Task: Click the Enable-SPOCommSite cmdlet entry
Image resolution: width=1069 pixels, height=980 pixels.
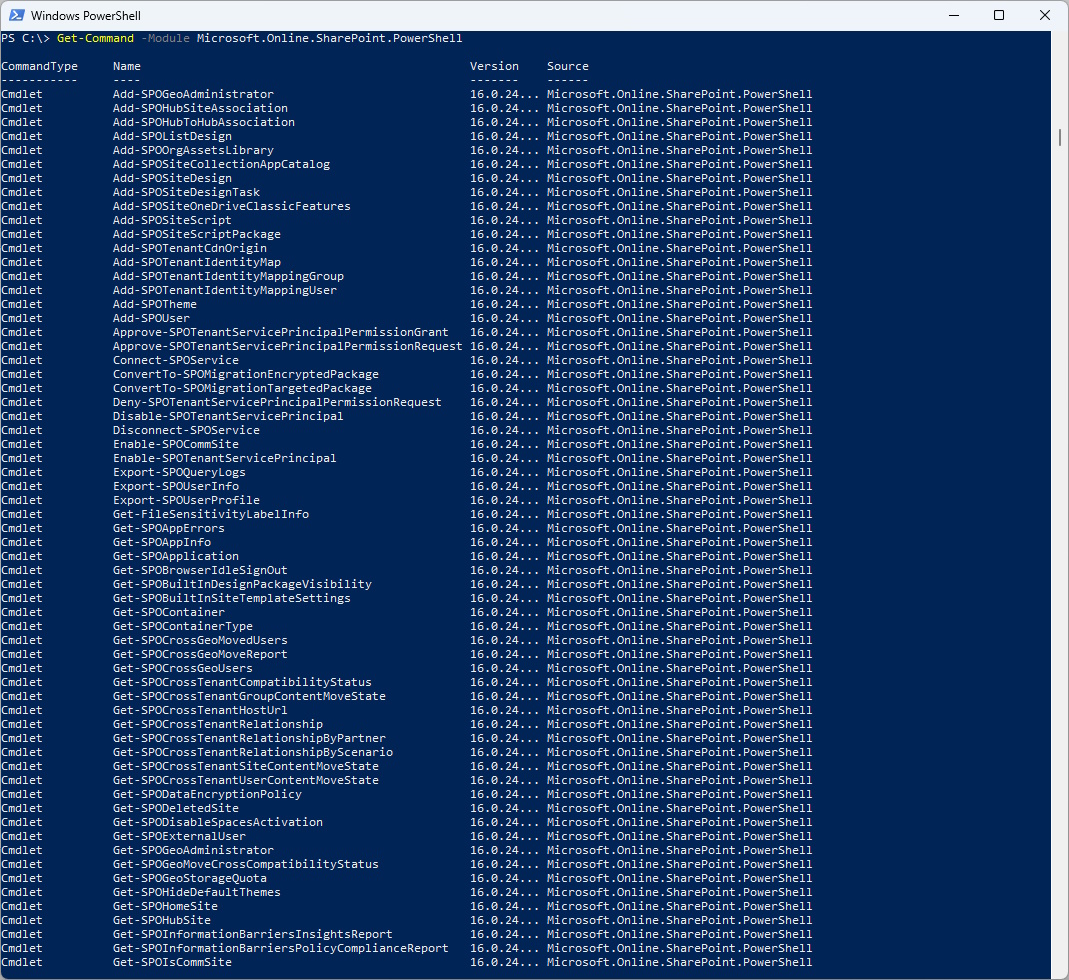Action: pos(175,444)
